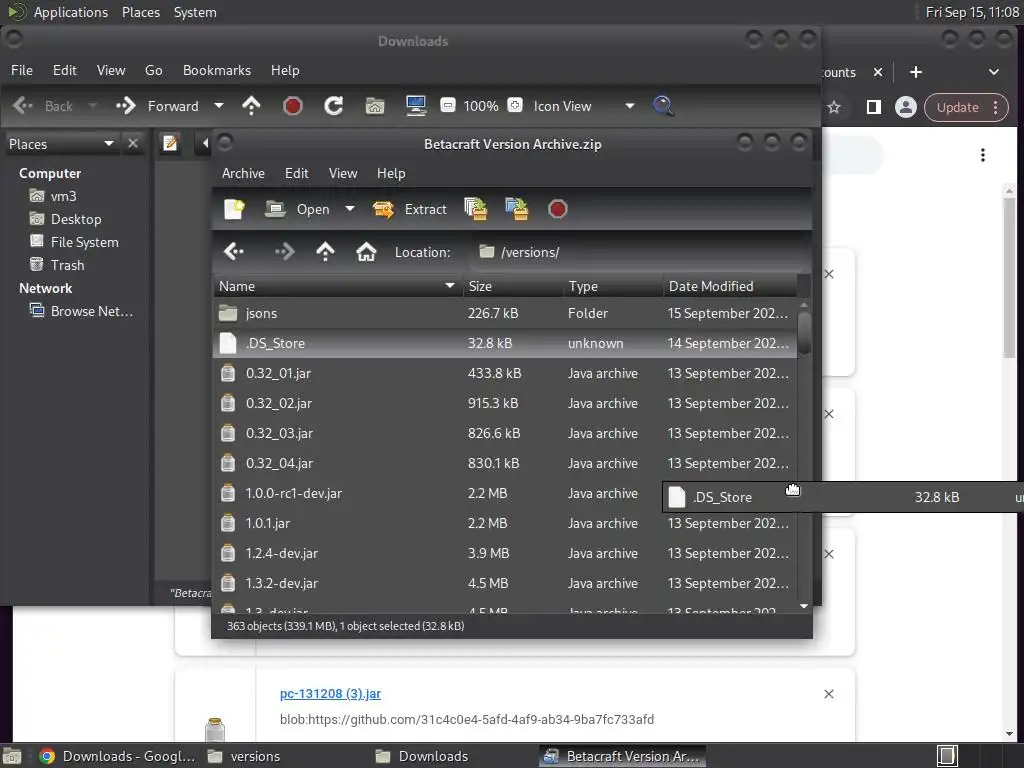Select 0.32_01.jar in the archive
This screenshot has height=768, width=1024.
pos(505,374)
